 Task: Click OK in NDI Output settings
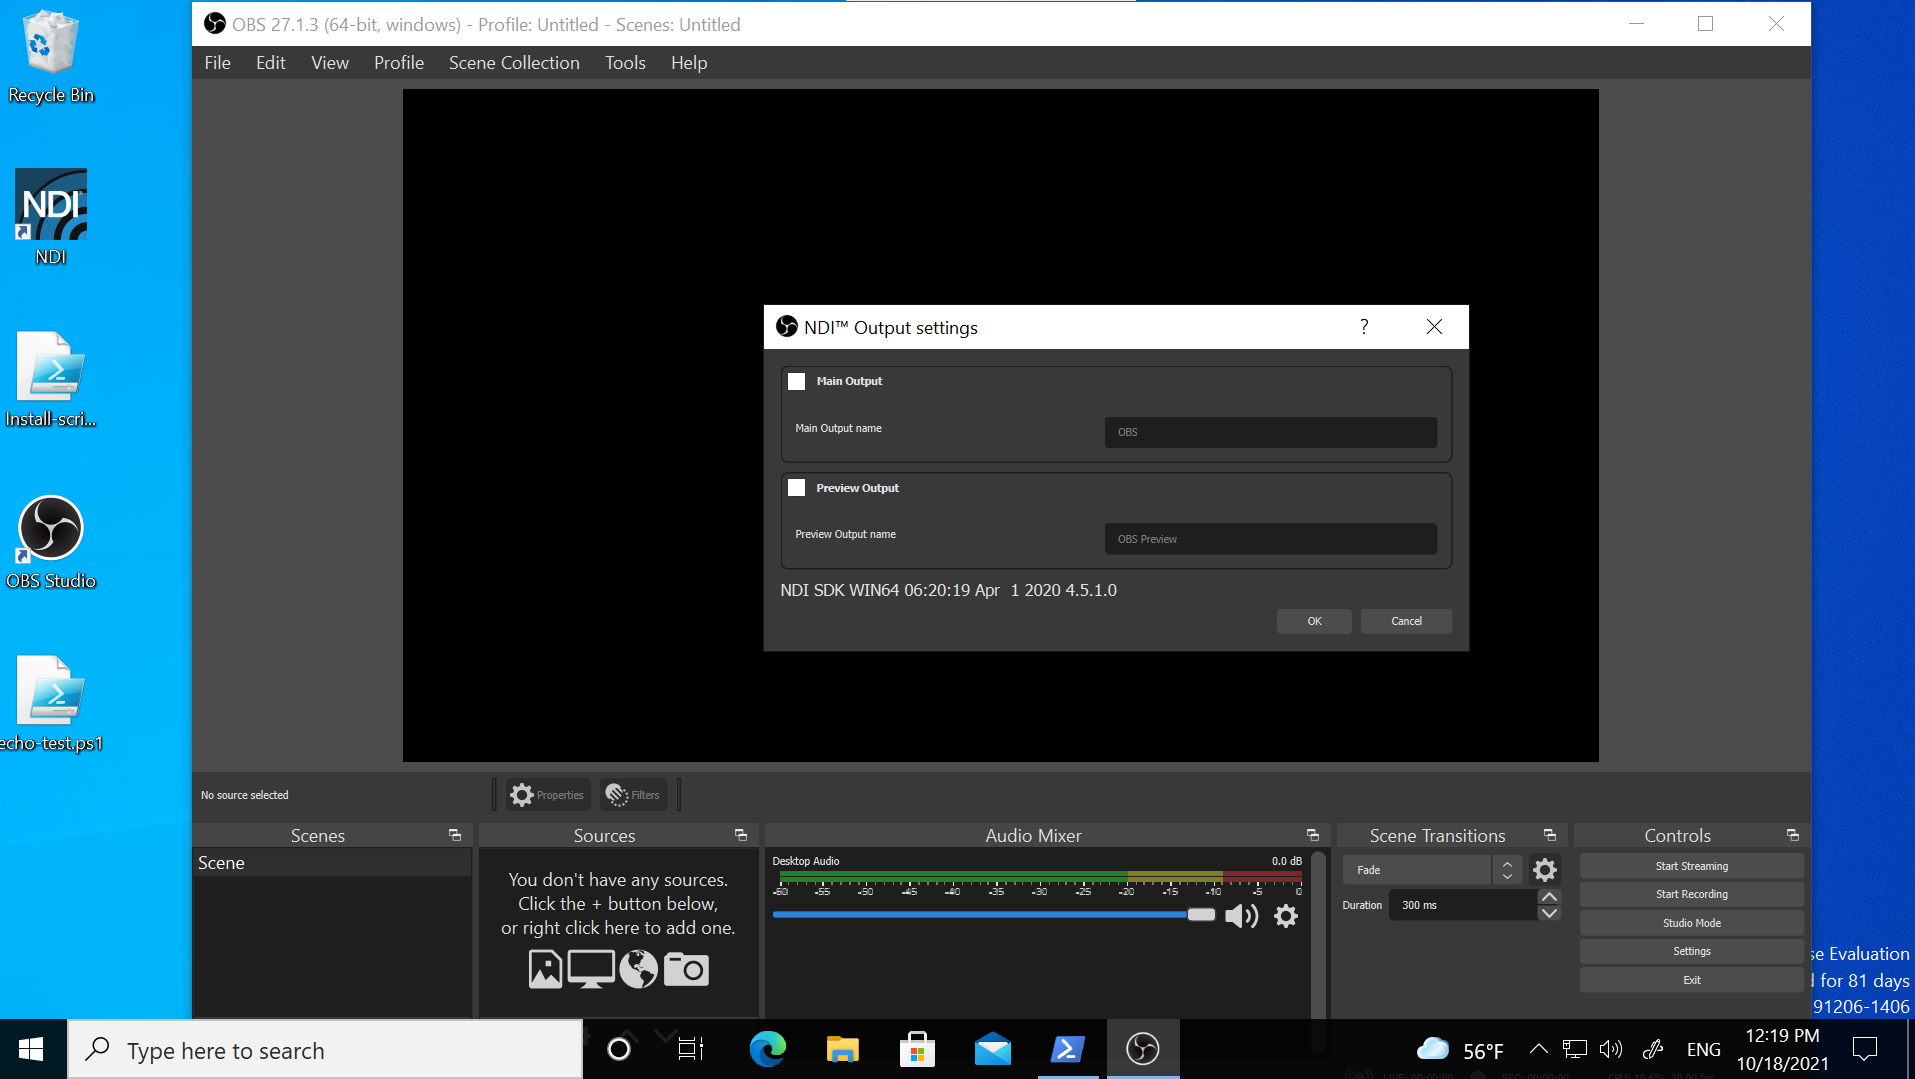(1313, 621)
